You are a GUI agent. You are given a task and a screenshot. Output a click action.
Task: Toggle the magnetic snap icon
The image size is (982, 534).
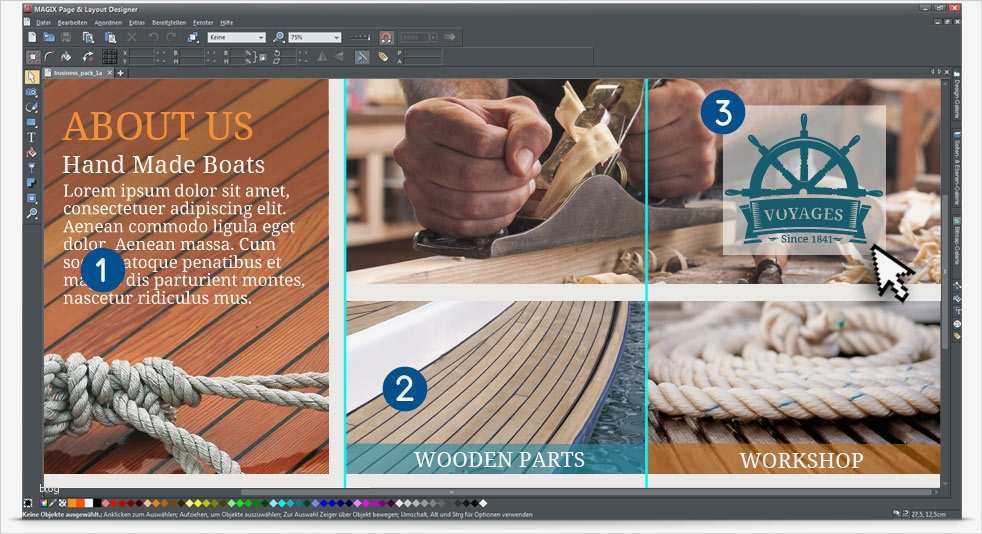[x=386, y=37]
